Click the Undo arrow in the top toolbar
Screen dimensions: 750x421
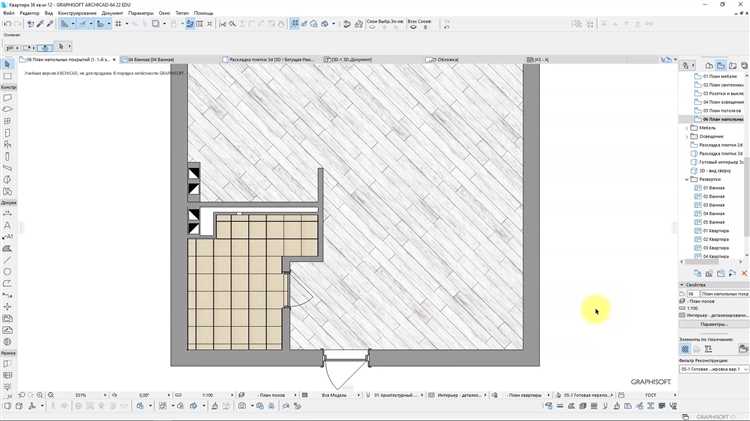click(x=8, y=23)
